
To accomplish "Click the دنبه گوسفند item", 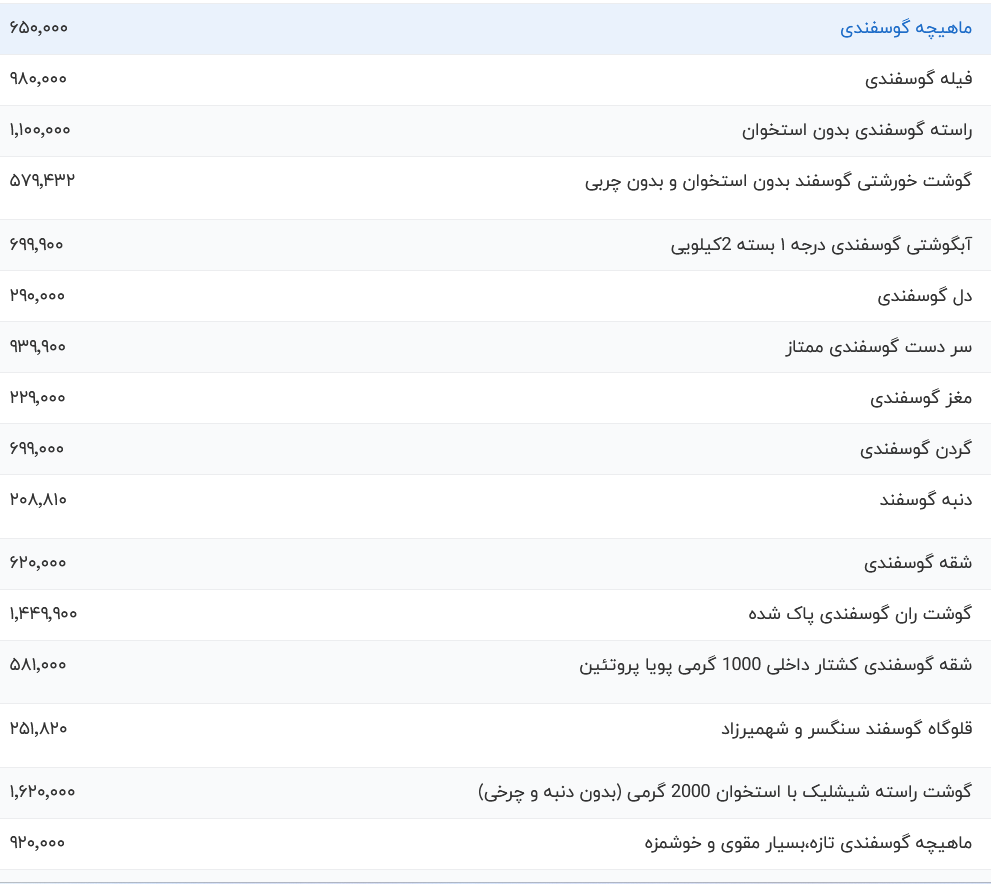I will click(926, 500).
